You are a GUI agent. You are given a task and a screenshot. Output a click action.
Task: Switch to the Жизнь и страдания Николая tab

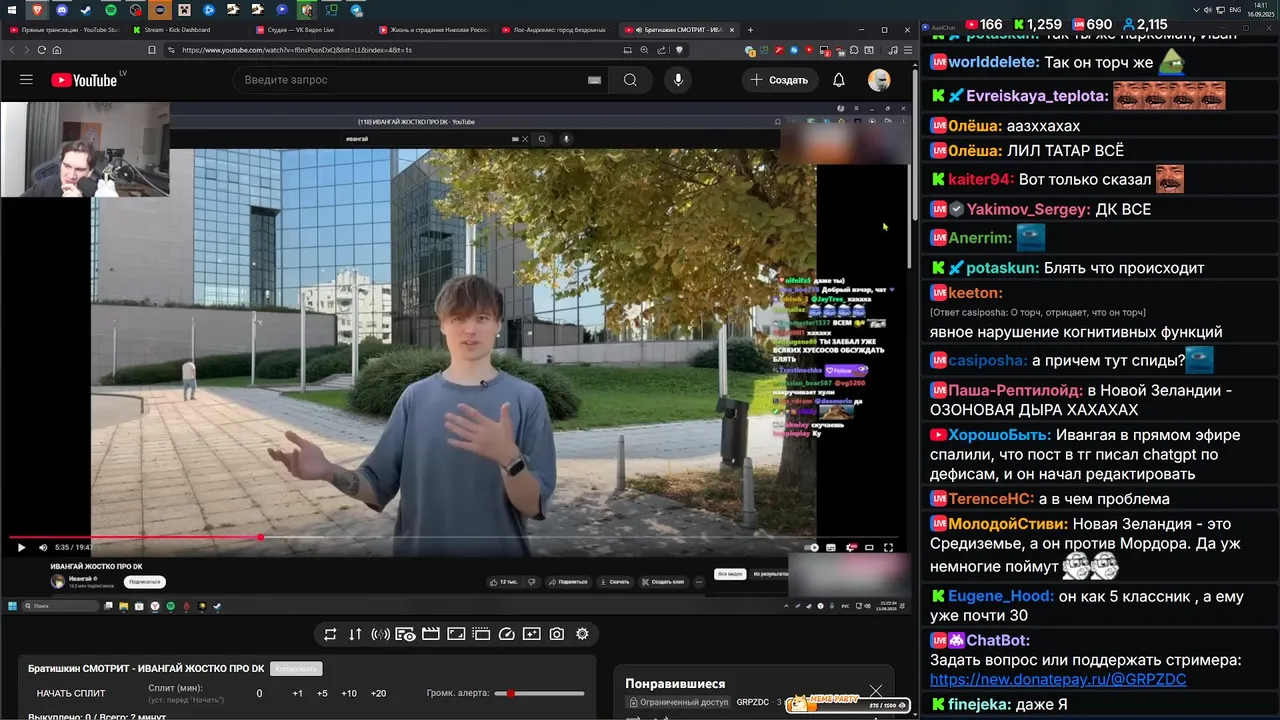[432, 30]
